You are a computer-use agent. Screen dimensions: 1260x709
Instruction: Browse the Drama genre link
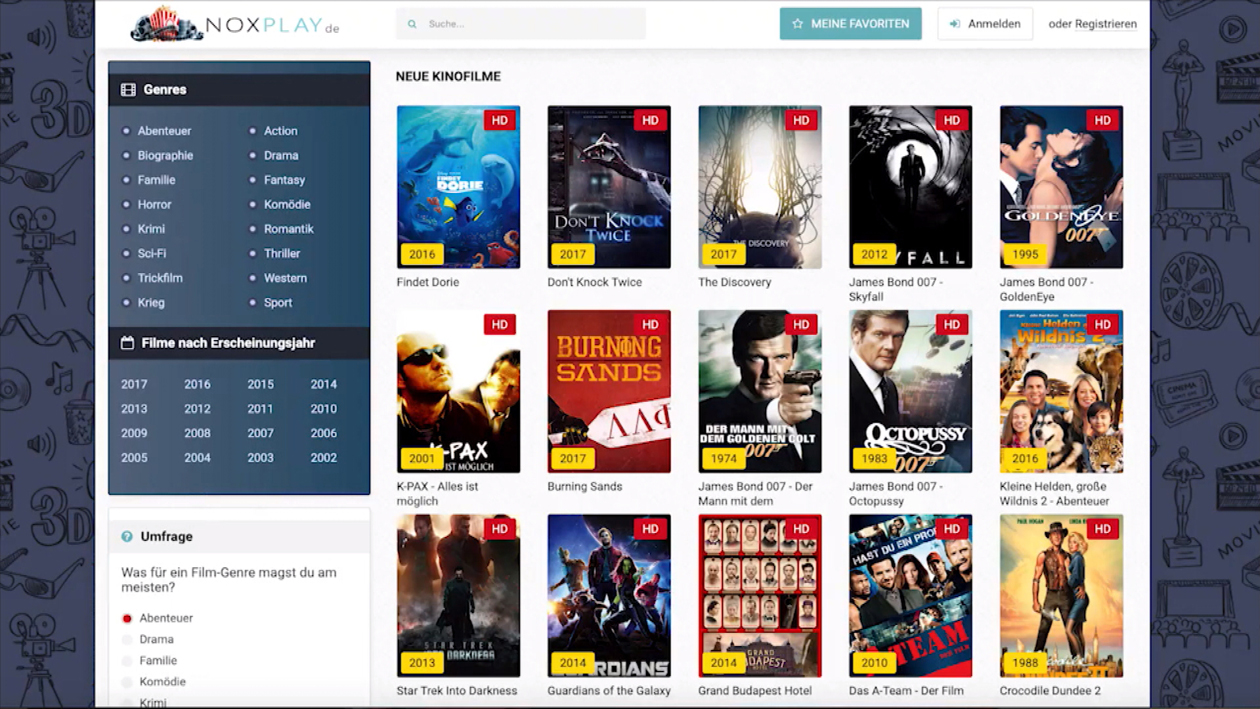pos(281,156)
